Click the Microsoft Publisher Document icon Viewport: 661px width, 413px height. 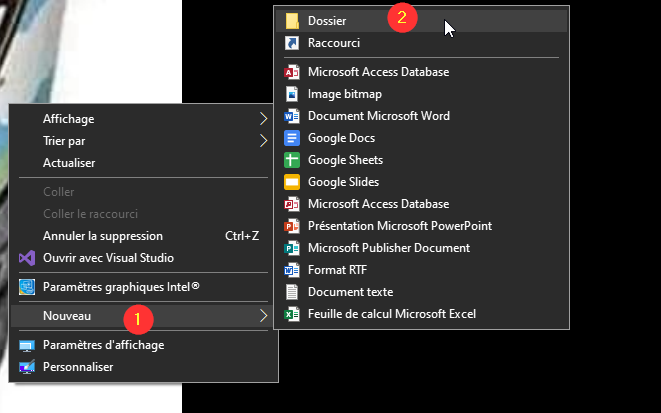coord(292,248)
